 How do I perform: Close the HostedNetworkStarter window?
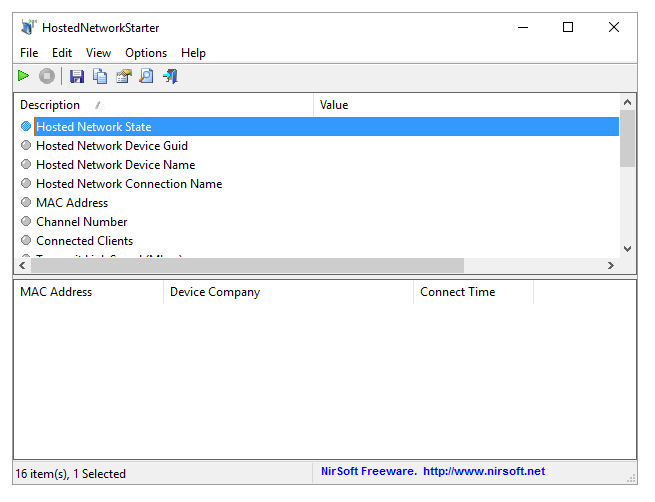(x=614, y=28)
